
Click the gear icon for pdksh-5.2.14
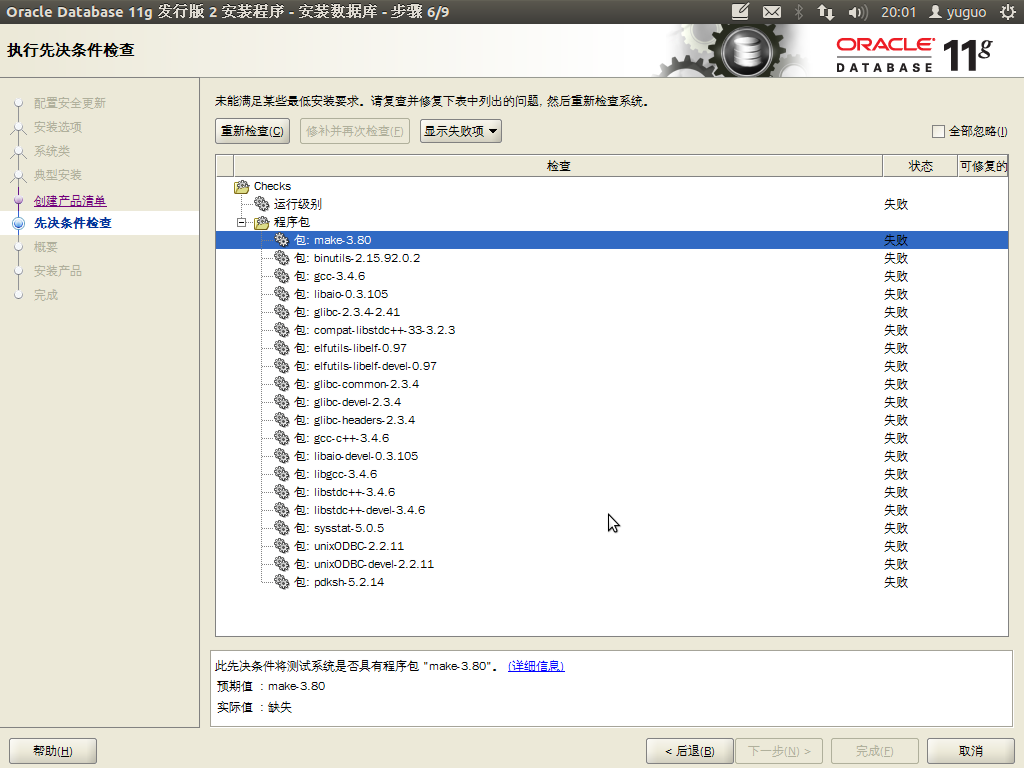pyautogui.click(x=281, y=581)
